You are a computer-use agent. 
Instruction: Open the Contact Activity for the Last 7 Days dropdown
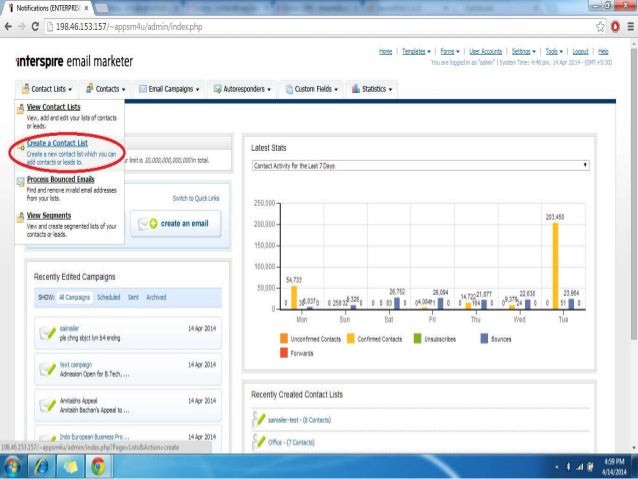tap(420, 166)
